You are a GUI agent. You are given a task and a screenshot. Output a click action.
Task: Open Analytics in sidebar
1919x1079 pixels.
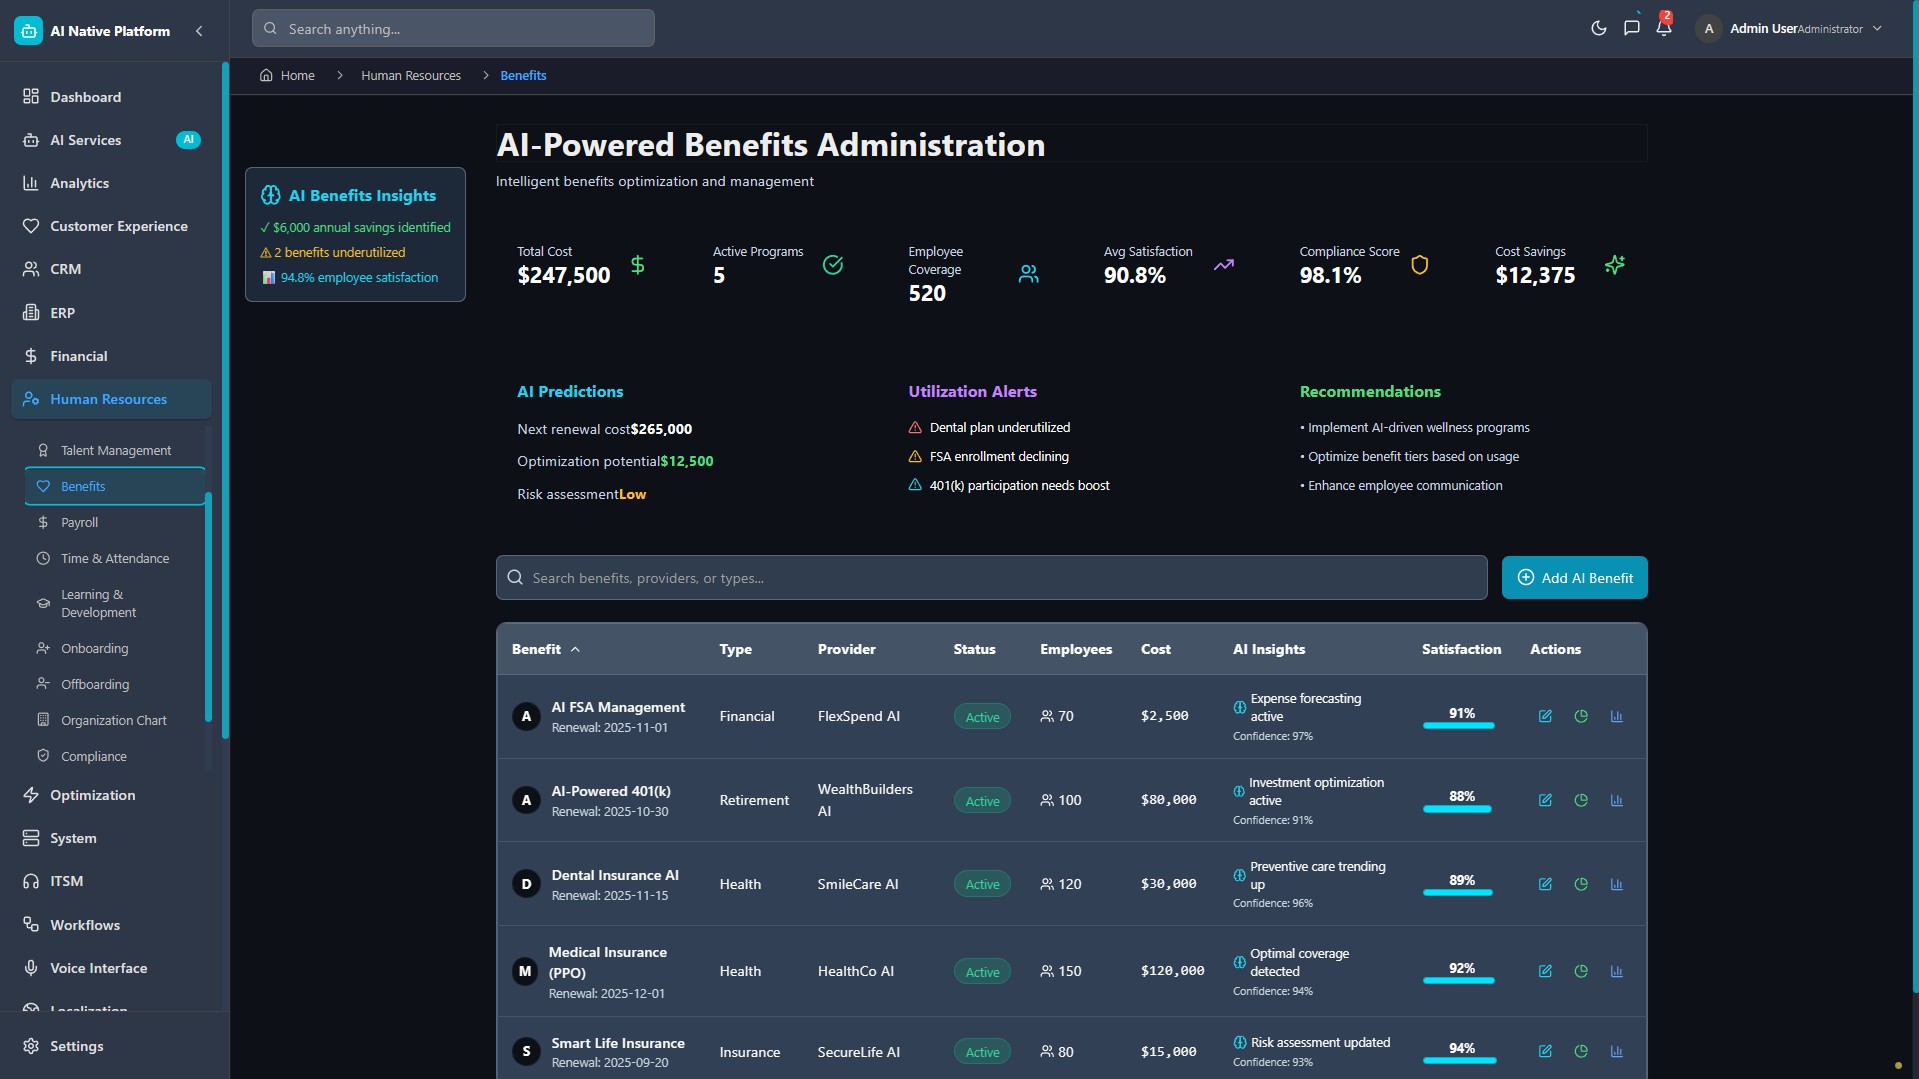pyautogui.click(x=111, y=183)
